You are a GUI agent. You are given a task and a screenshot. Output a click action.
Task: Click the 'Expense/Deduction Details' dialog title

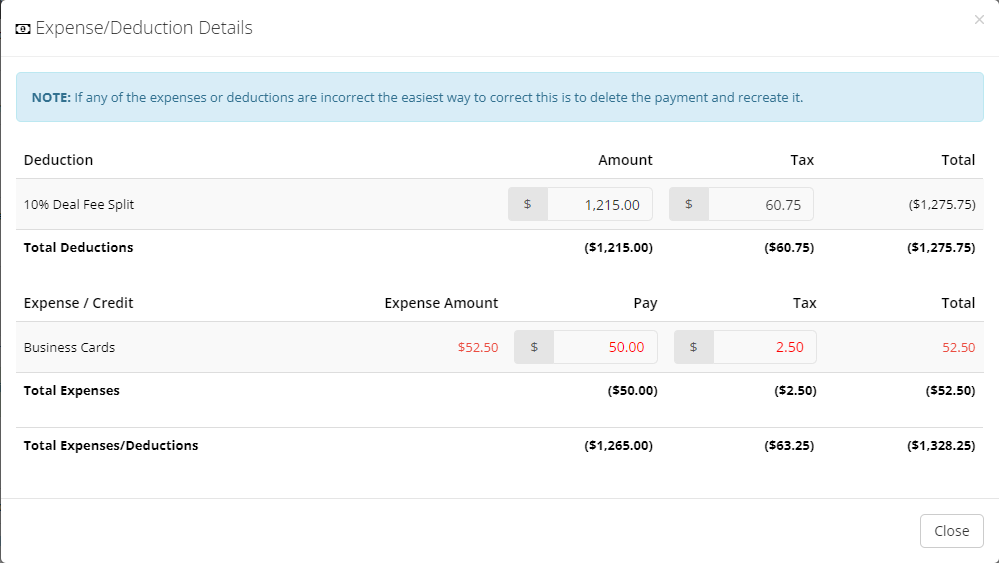pos(144,28)
